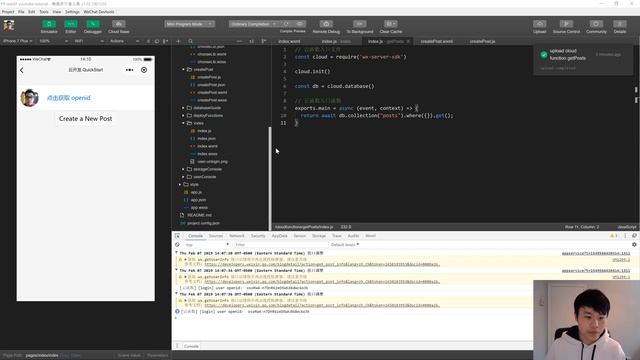This screenshot has width=640, height=360.
Task: Open the Settings menu
Action: tap(72, 12)
